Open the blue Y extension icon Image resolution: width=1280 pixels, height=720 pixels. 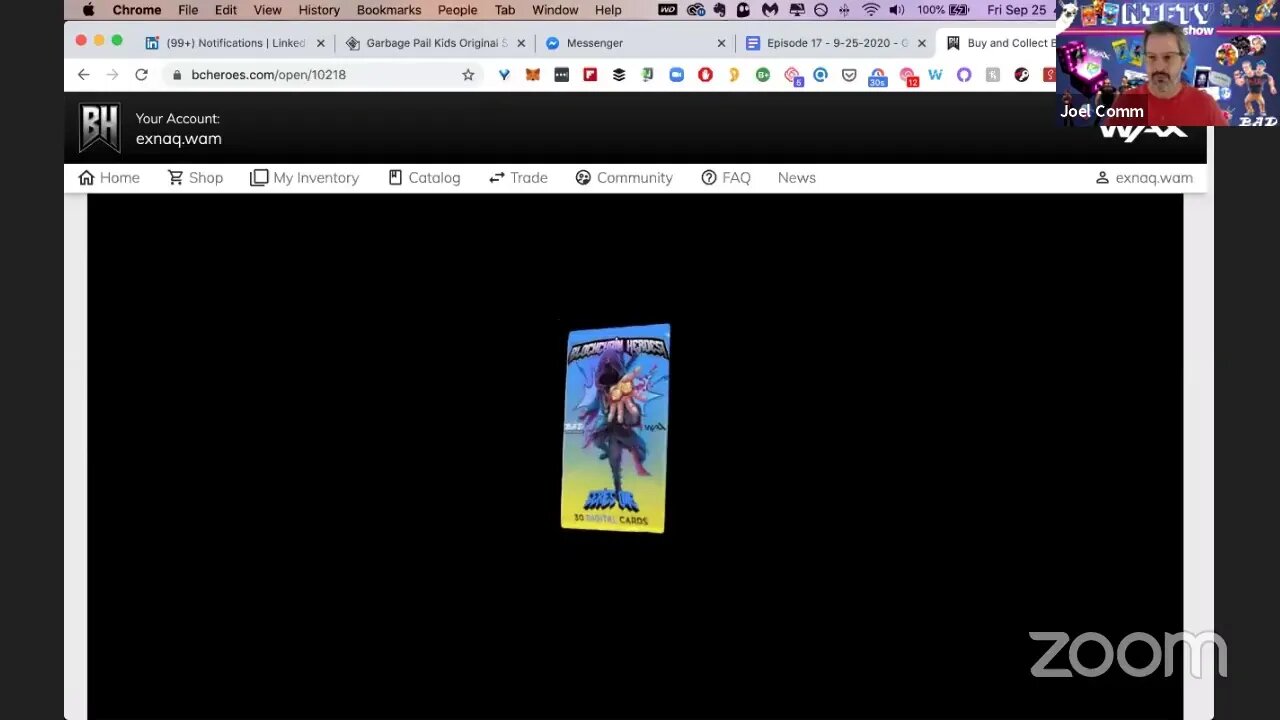pyautogui.click(x=504, y=74)
